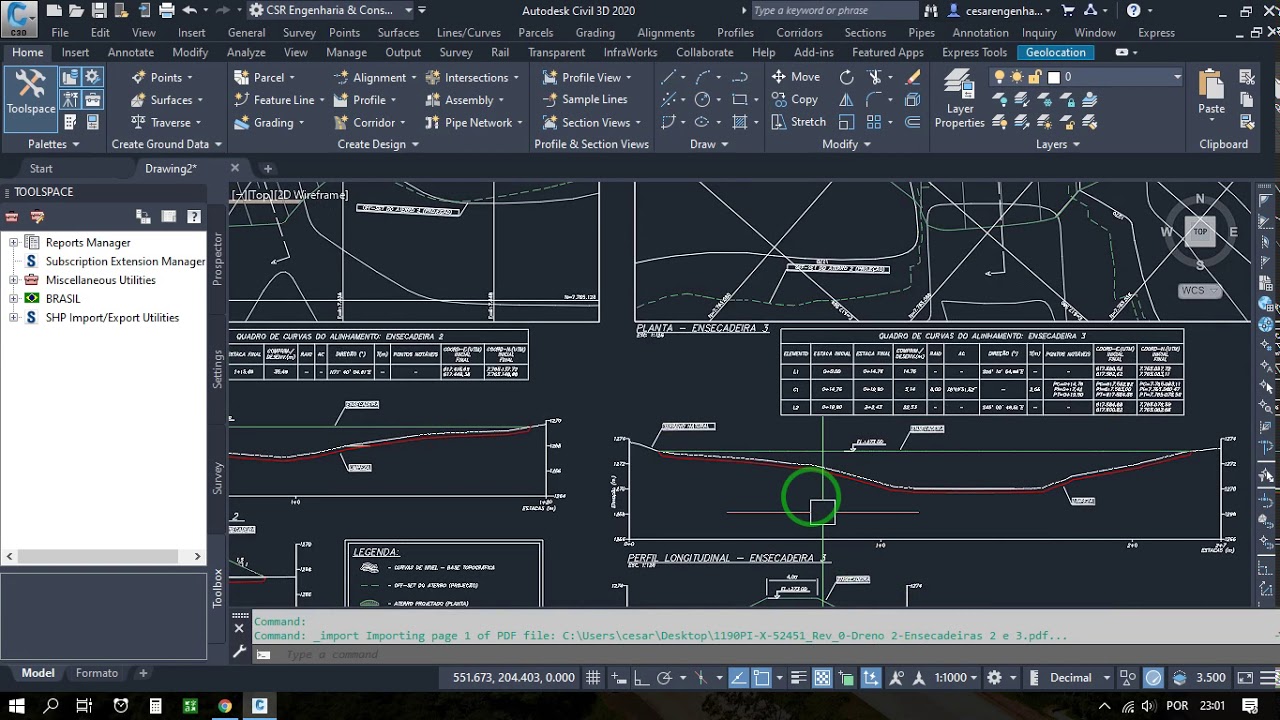Screen dimensions: 1280x720
Task: Click the customization hamburger icon in status bar
Action: tap(1269, 677)
